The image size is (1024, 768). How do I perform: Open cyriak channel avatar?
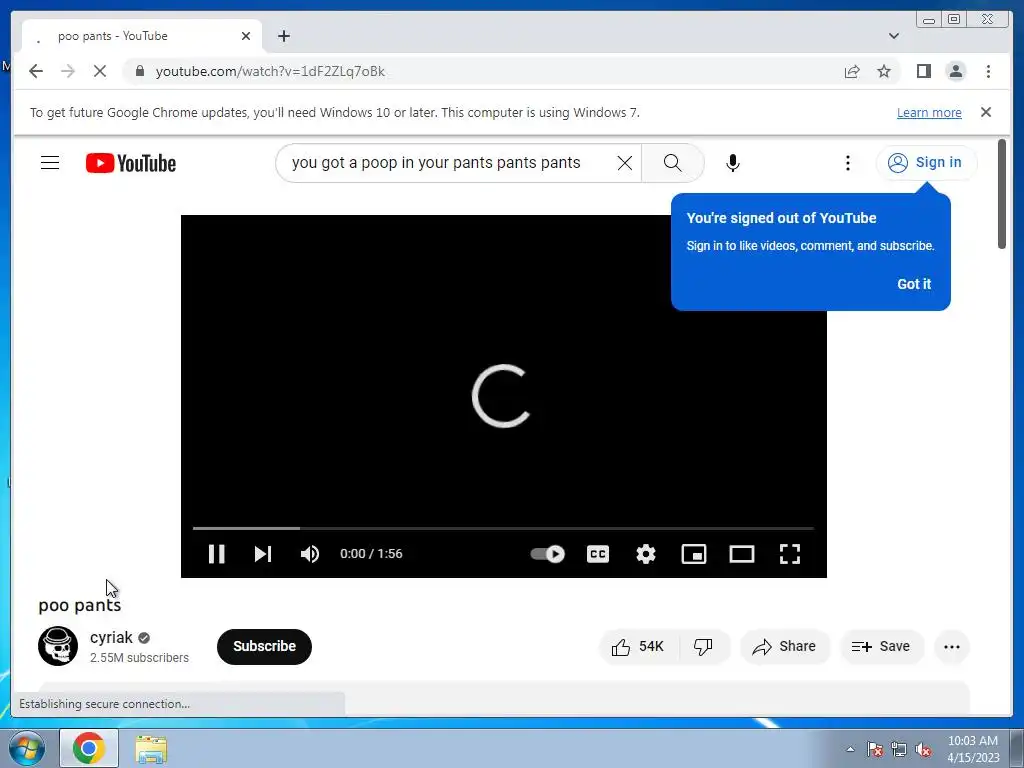tap(57, 646)
